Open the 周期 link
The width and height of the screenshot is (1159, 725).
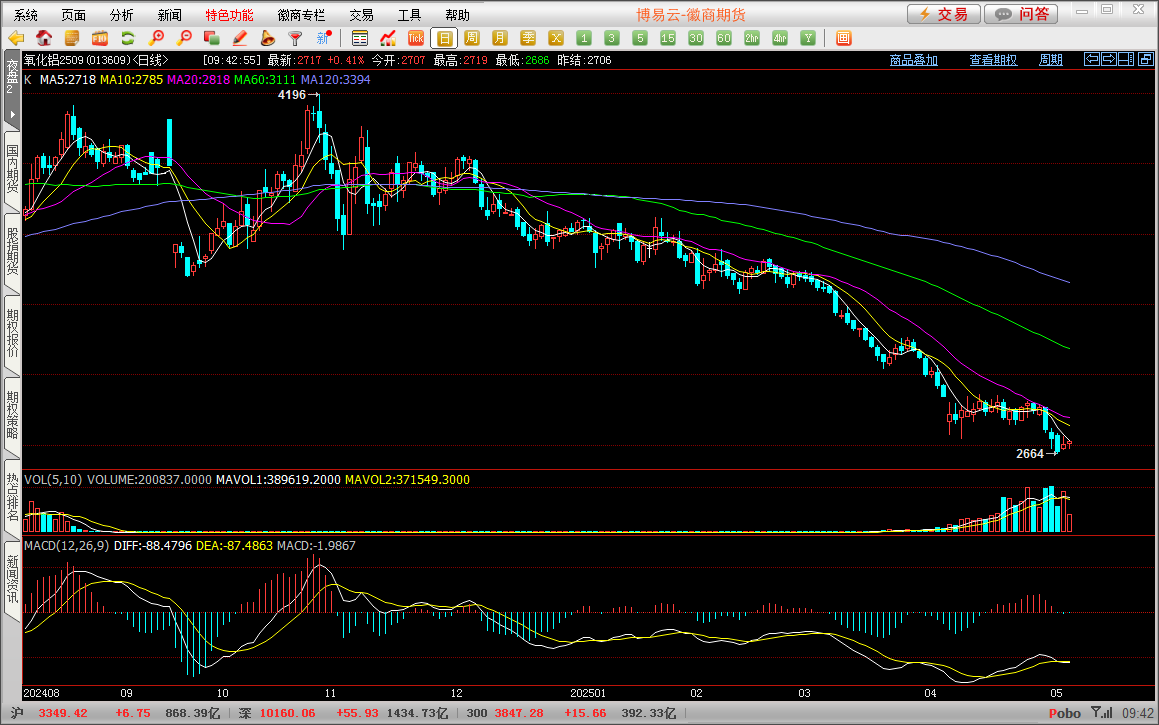pyautogui.click(x=1051, y=60)
